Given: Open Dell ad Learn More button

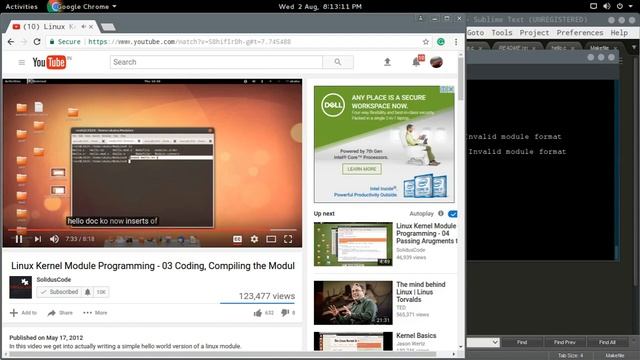Looking at the screenshot, I should click(x=362, y=169).
